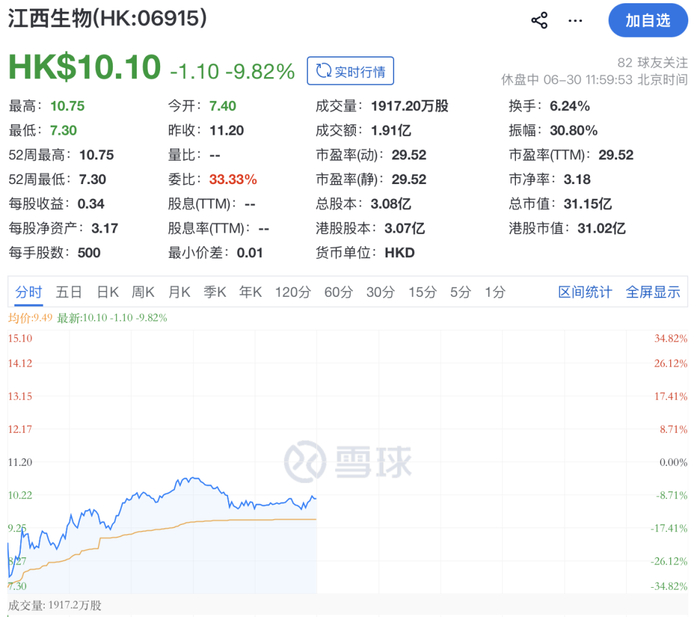Viewport: 700px width, 617px height.
Task: Click the 总市值 value 31.15亿
Action: click(588, 204)
